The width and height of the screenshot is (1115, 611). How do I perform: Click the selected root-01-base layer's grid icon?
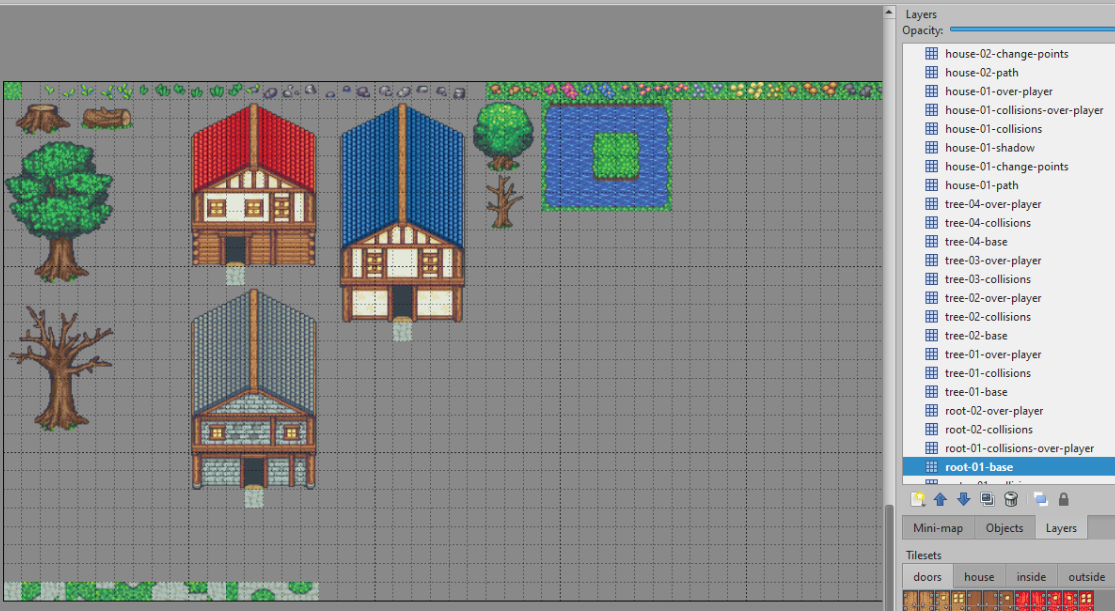tap(931, 467)
